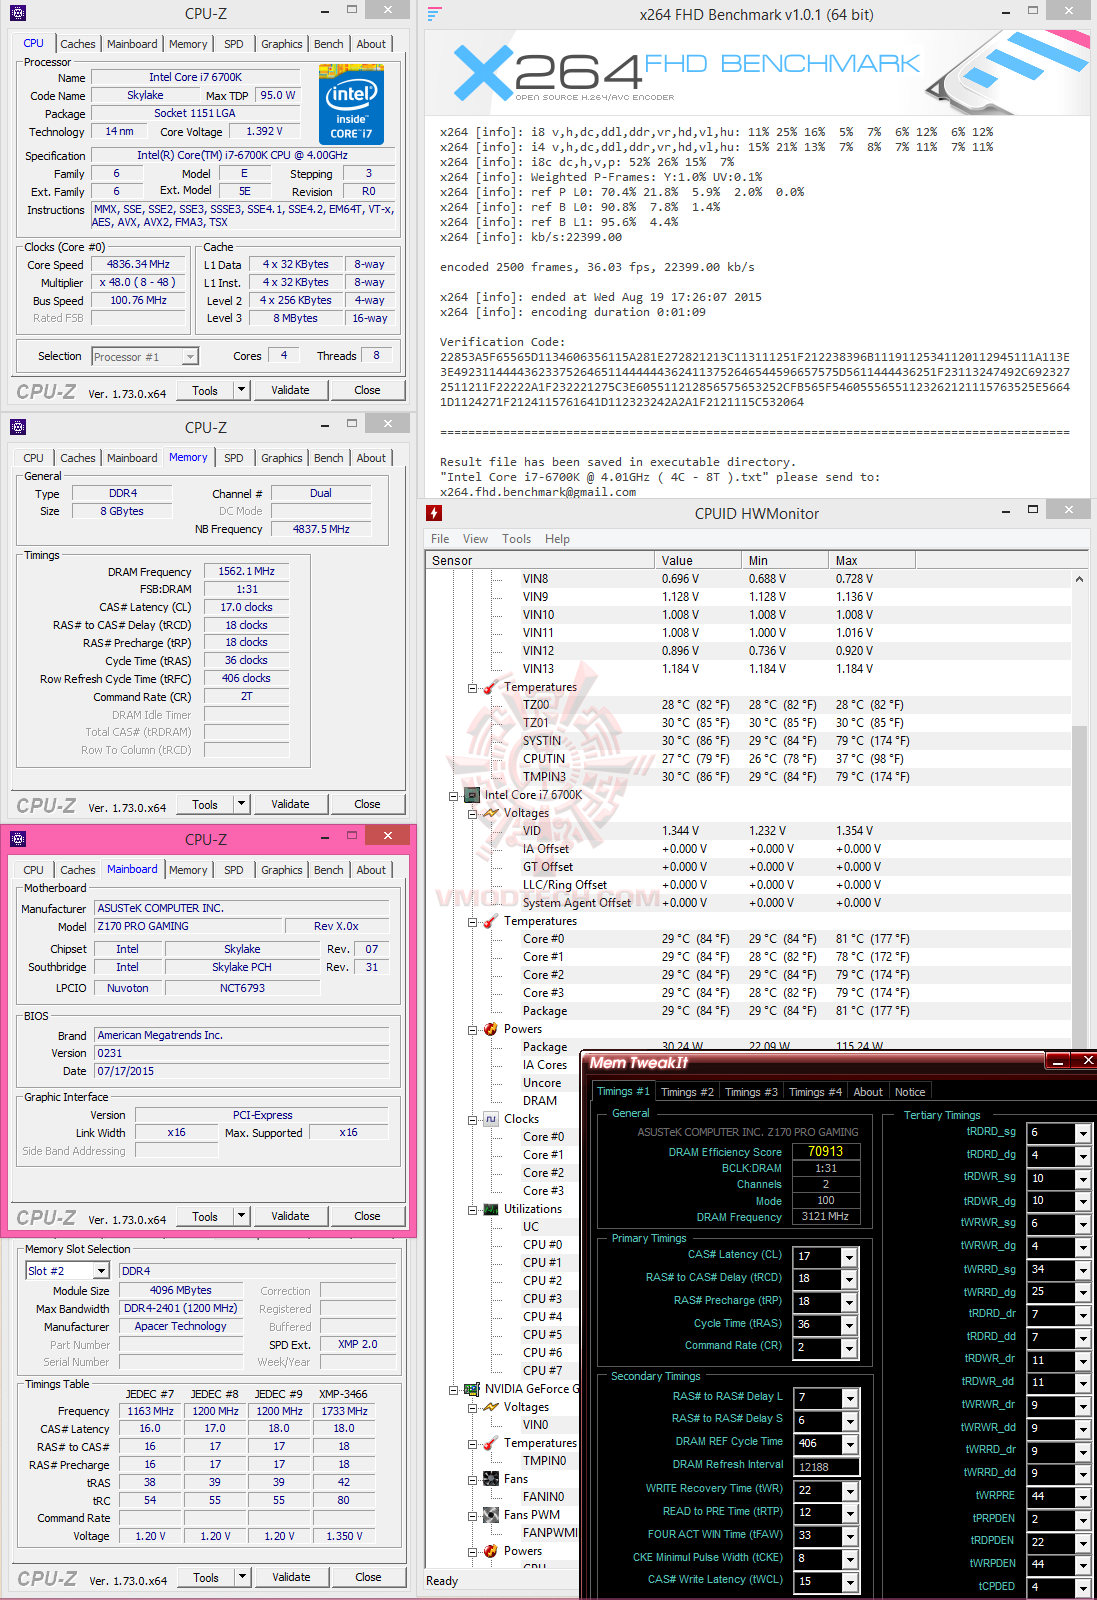Click the Sensor column header in HWMonitor
Viewport: 1097px width, 1600px height.
click(x=539, y=561)
